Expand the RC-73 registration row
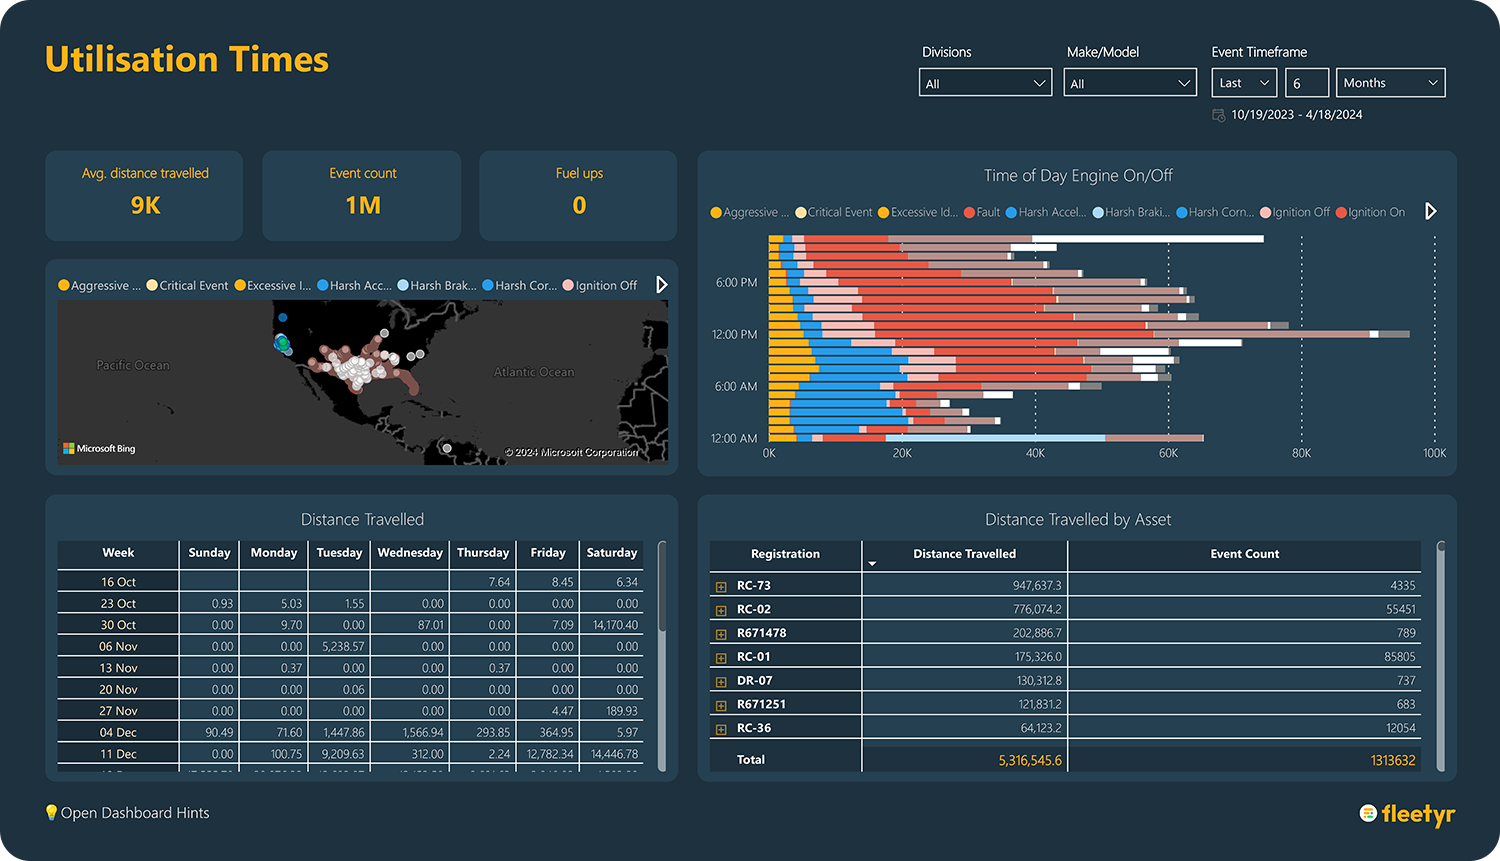Viewport: 1500px width, 861px height. [721, 586]
